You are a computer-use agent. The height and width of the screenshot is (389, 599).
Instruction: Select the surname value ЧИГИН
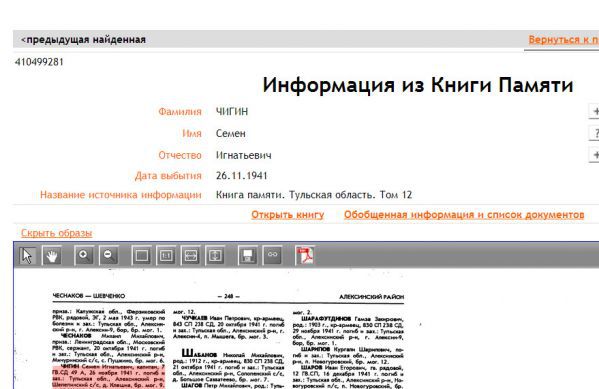click(232, 112)
